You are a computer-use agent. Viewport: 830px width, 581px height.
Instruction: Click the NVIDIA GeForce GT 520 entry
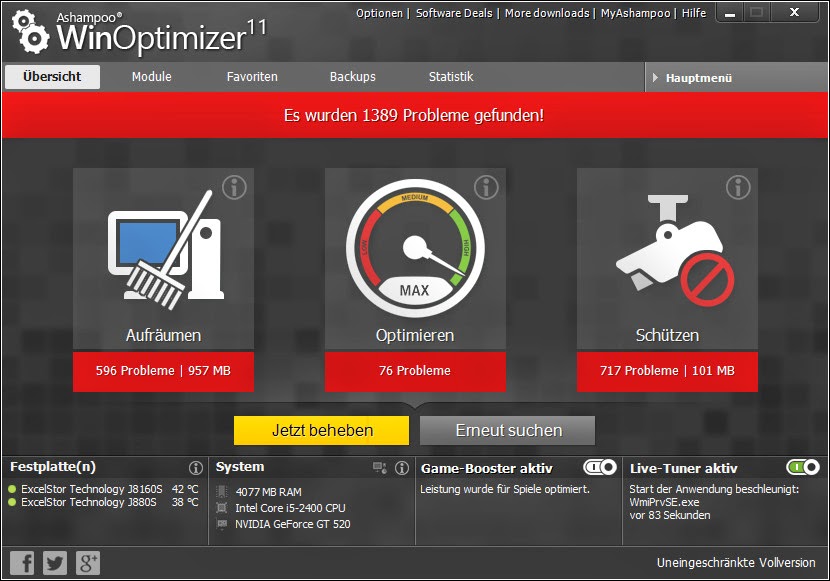pyautogui.click(x=293, y=524)
